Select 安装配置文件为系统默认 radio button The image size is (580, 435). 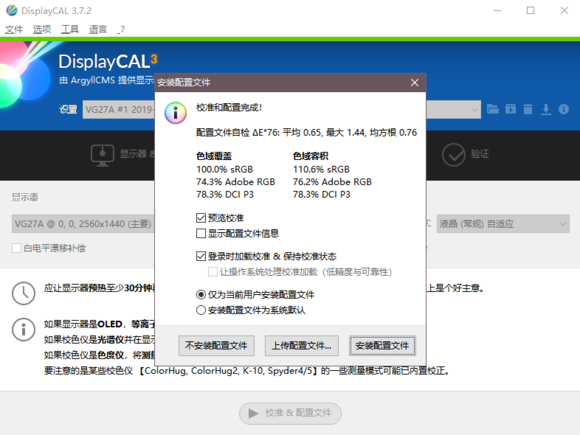[201, 310]
